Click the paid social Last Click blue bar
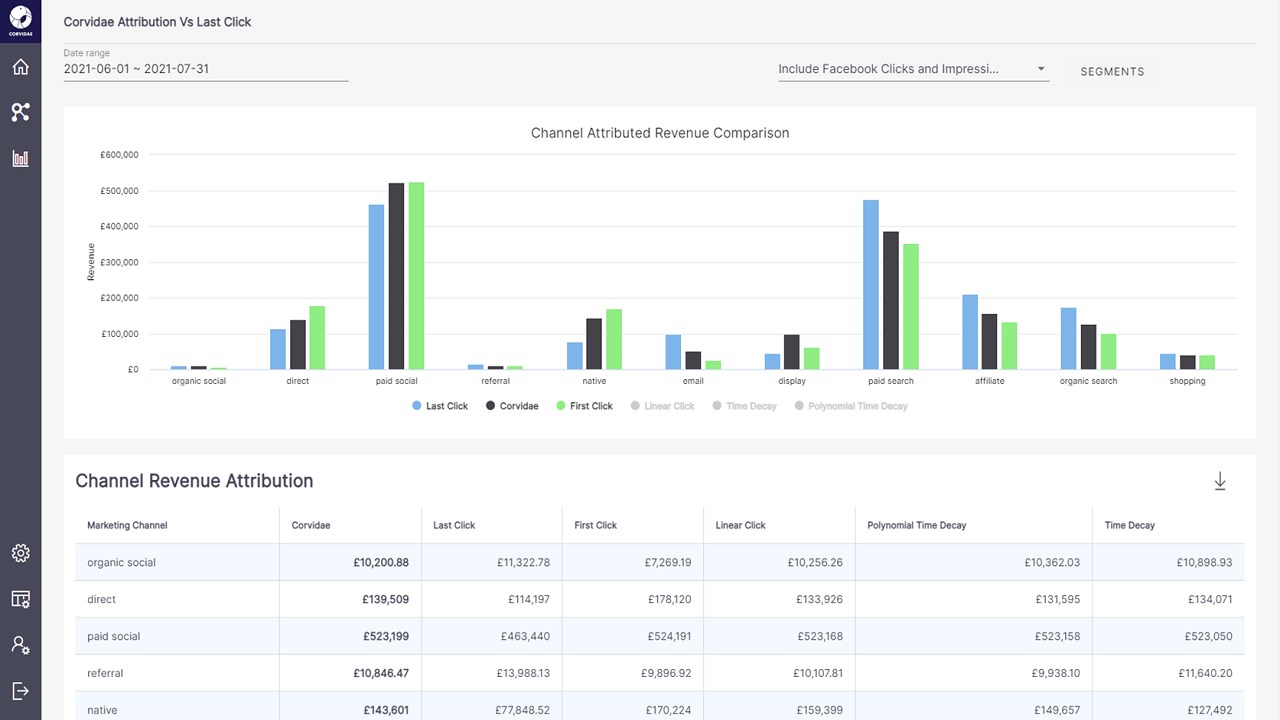Viewport: 1280px width, 720px height. [376, 287]
